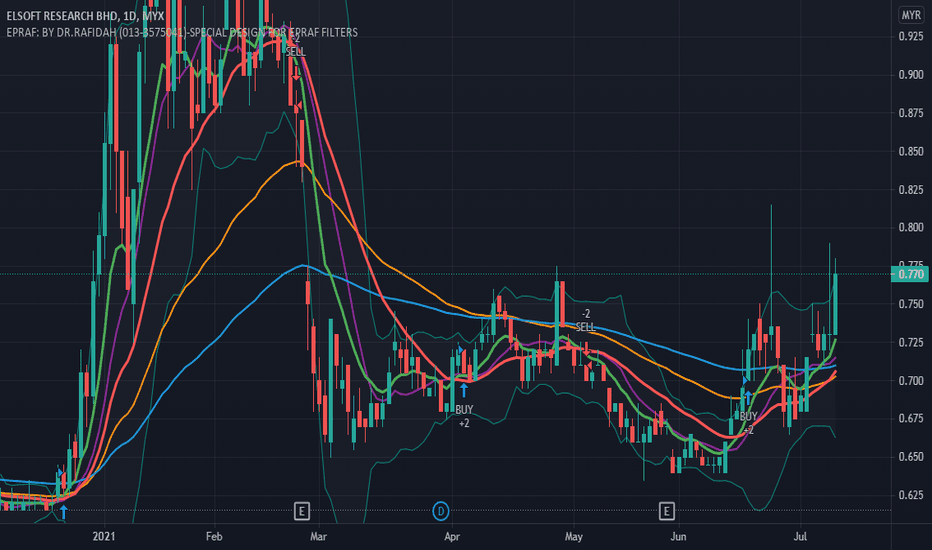Click the 0.675 price scale label

(911, 418)
